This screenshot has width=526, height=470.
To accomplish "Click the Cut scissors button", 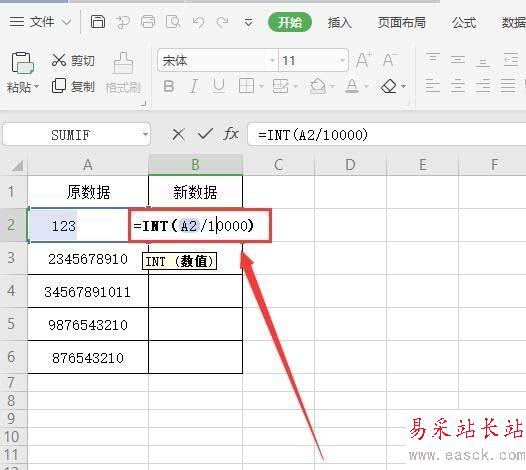I will pos(73,60).
